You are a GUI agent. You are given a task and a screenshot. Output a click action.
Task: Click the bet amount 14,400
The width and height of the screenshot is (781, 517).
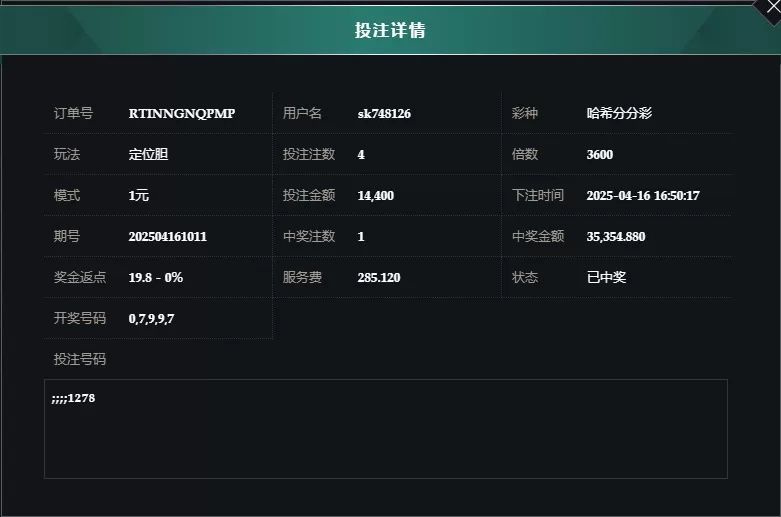(x=375, y=196)
